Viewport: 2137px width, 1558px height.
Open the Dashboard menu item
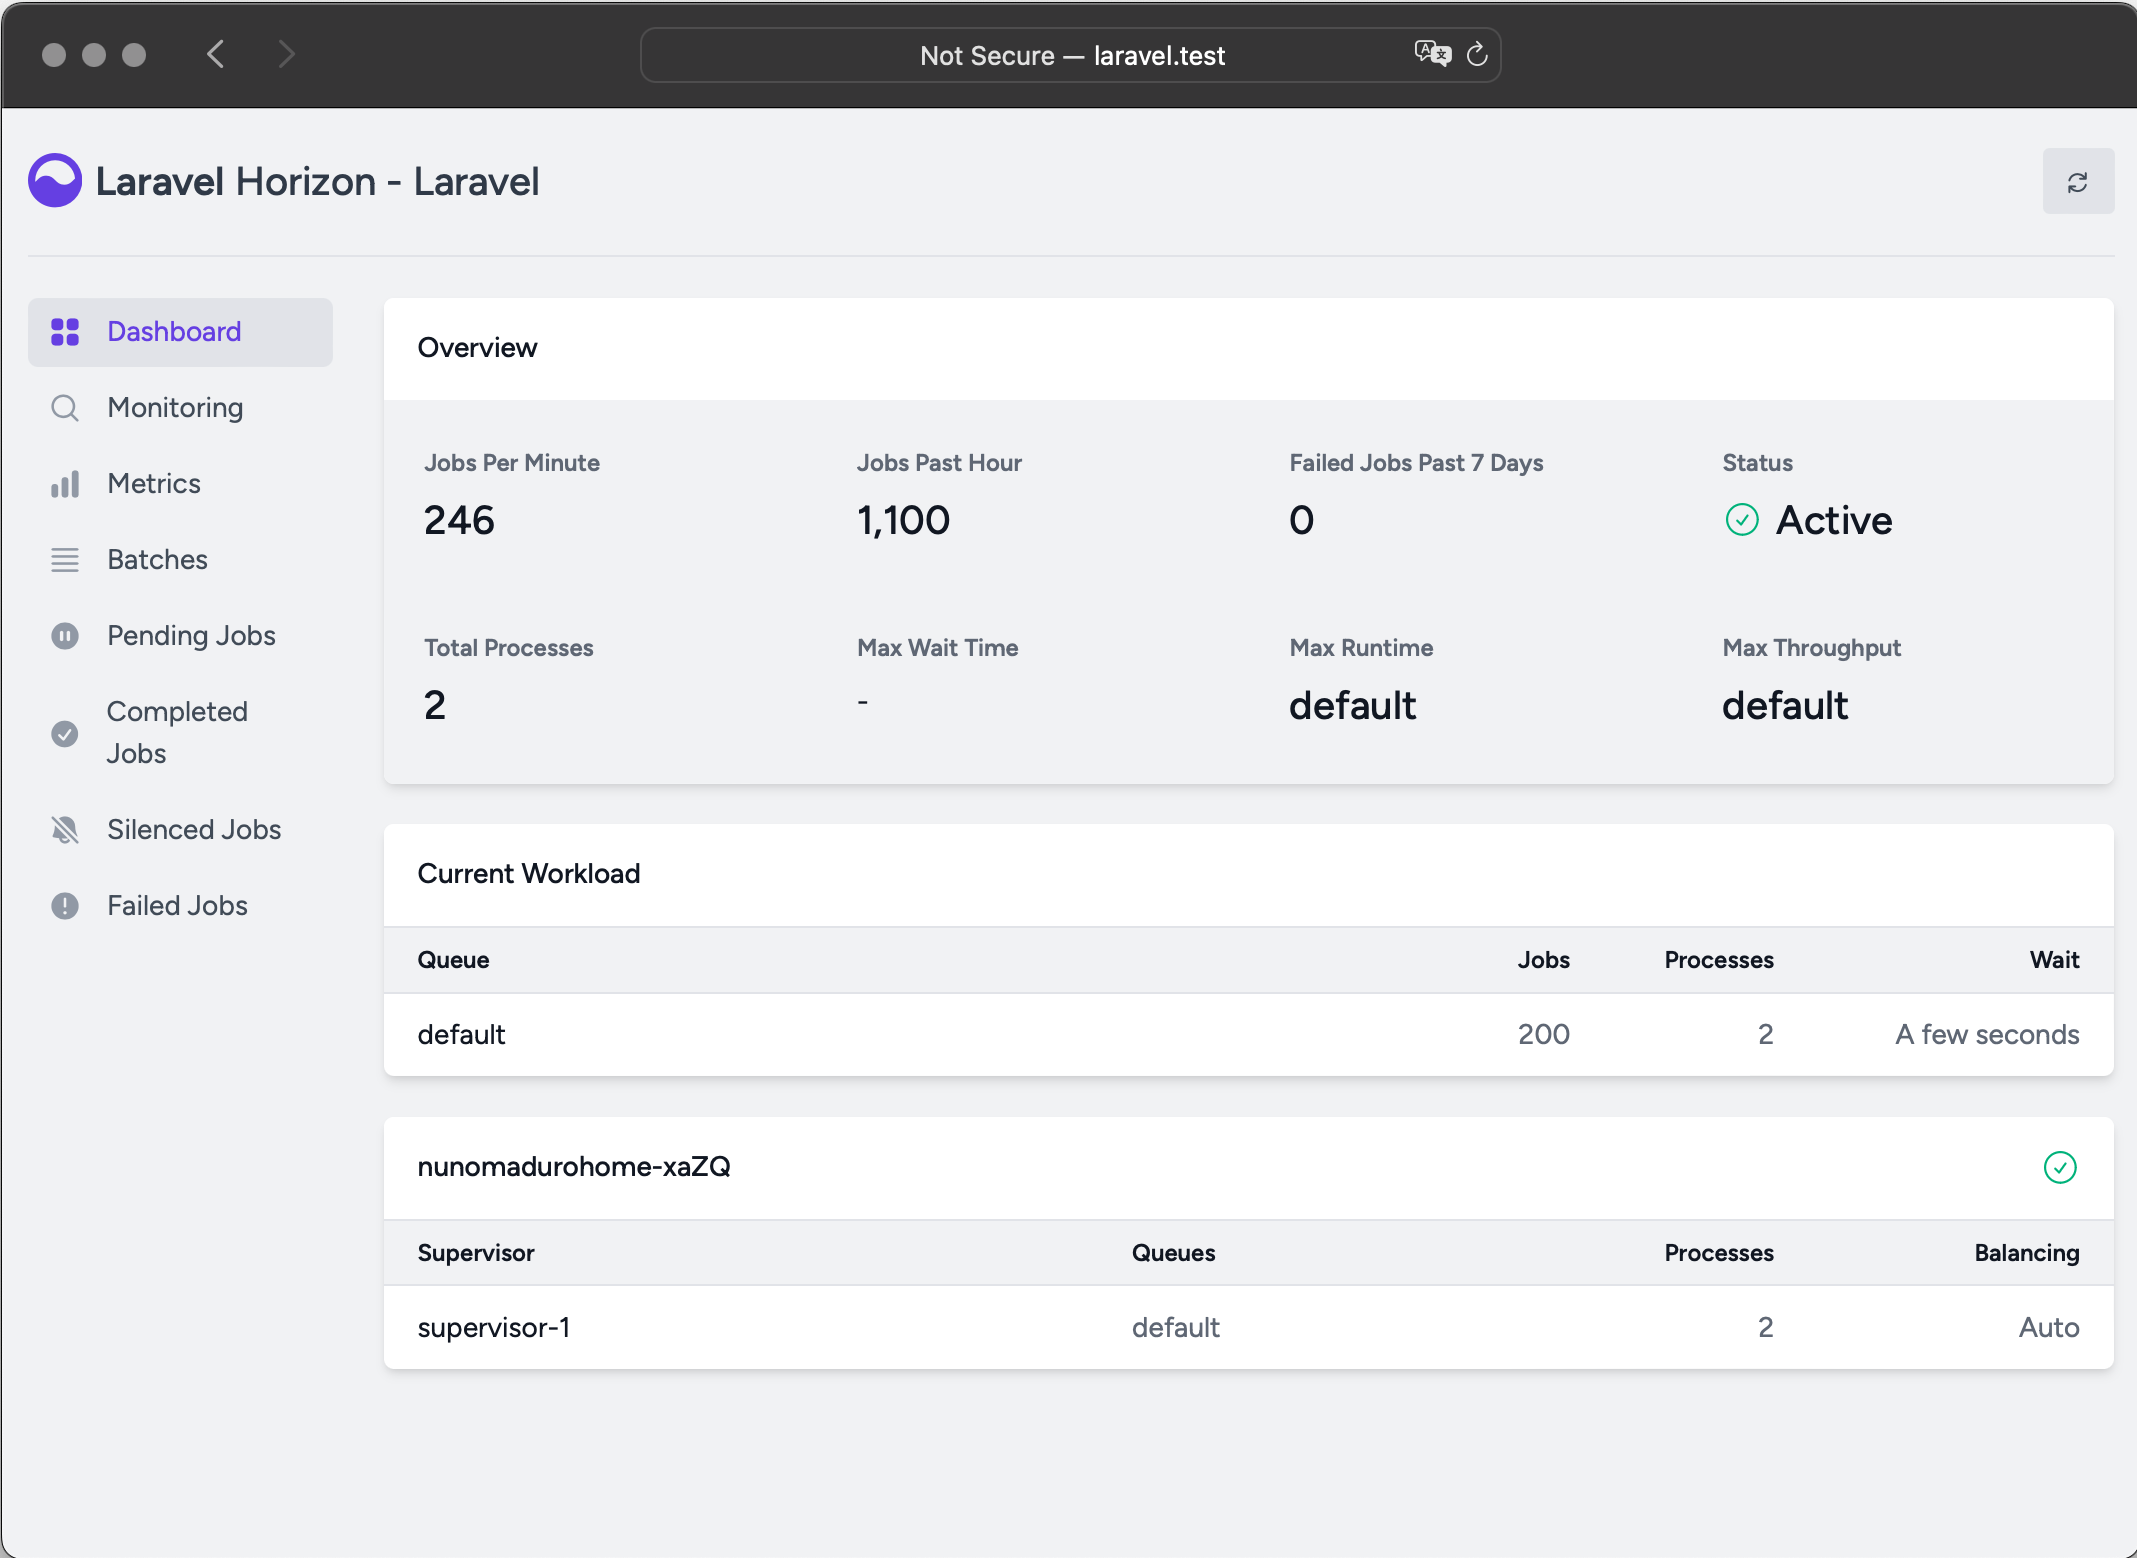(180, 332)
